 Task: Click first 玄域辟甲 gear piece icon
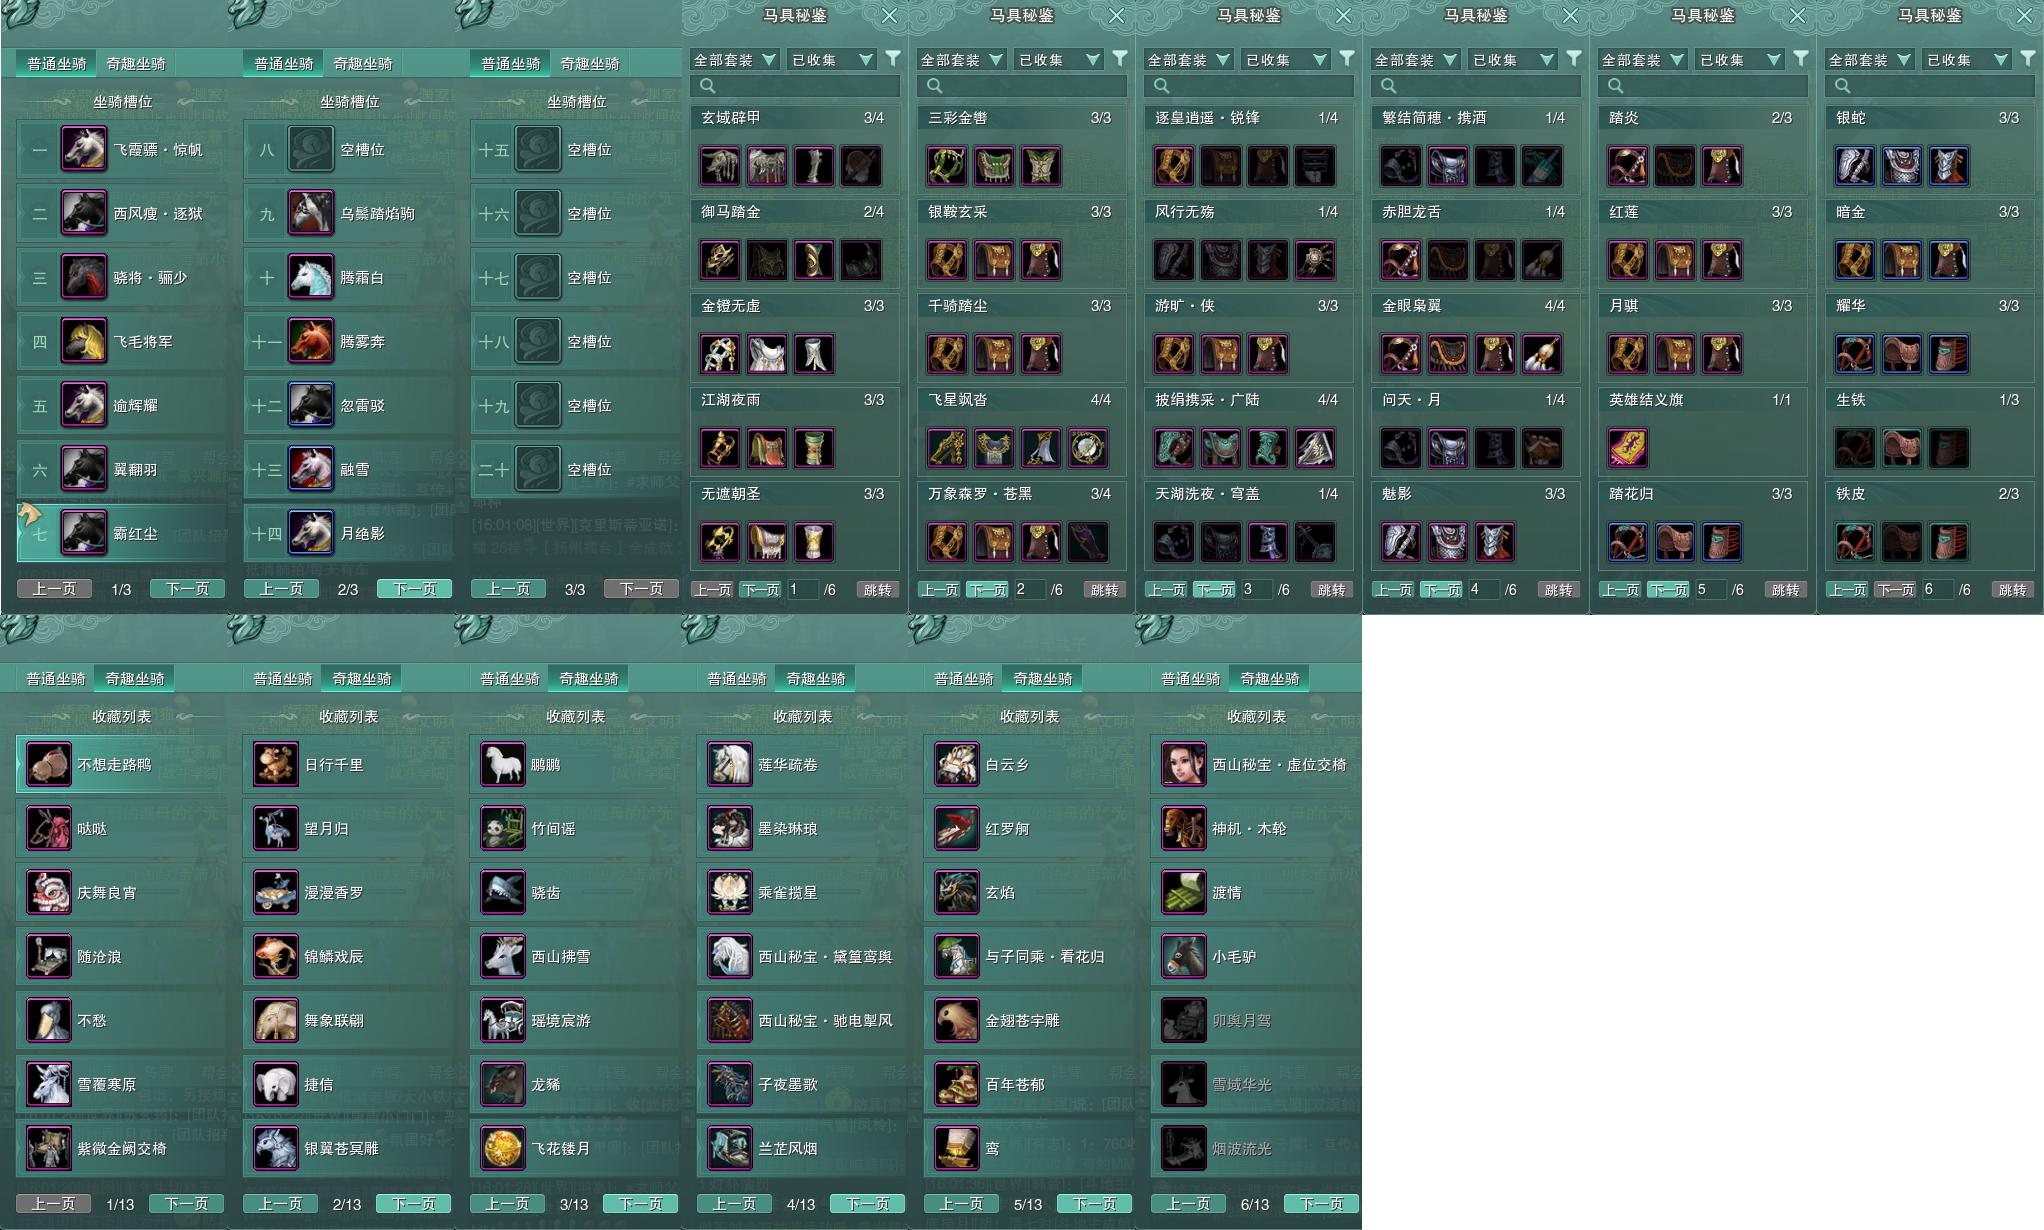720,166
